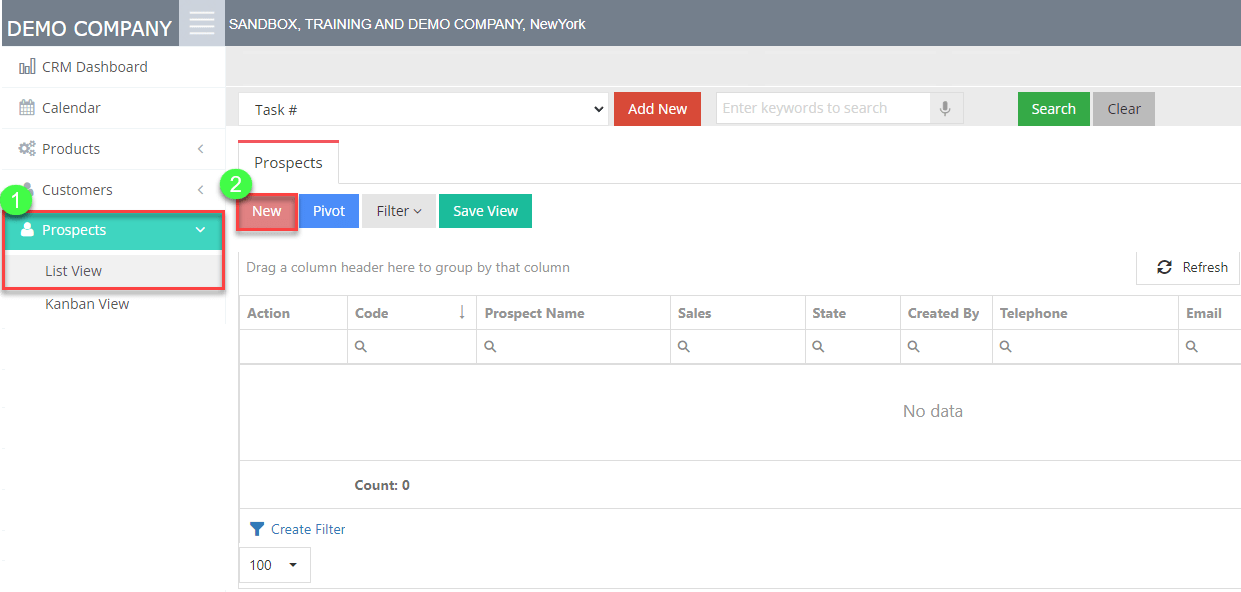Expand the Customers sidebar menu
1241x592 pixels.
200,190
